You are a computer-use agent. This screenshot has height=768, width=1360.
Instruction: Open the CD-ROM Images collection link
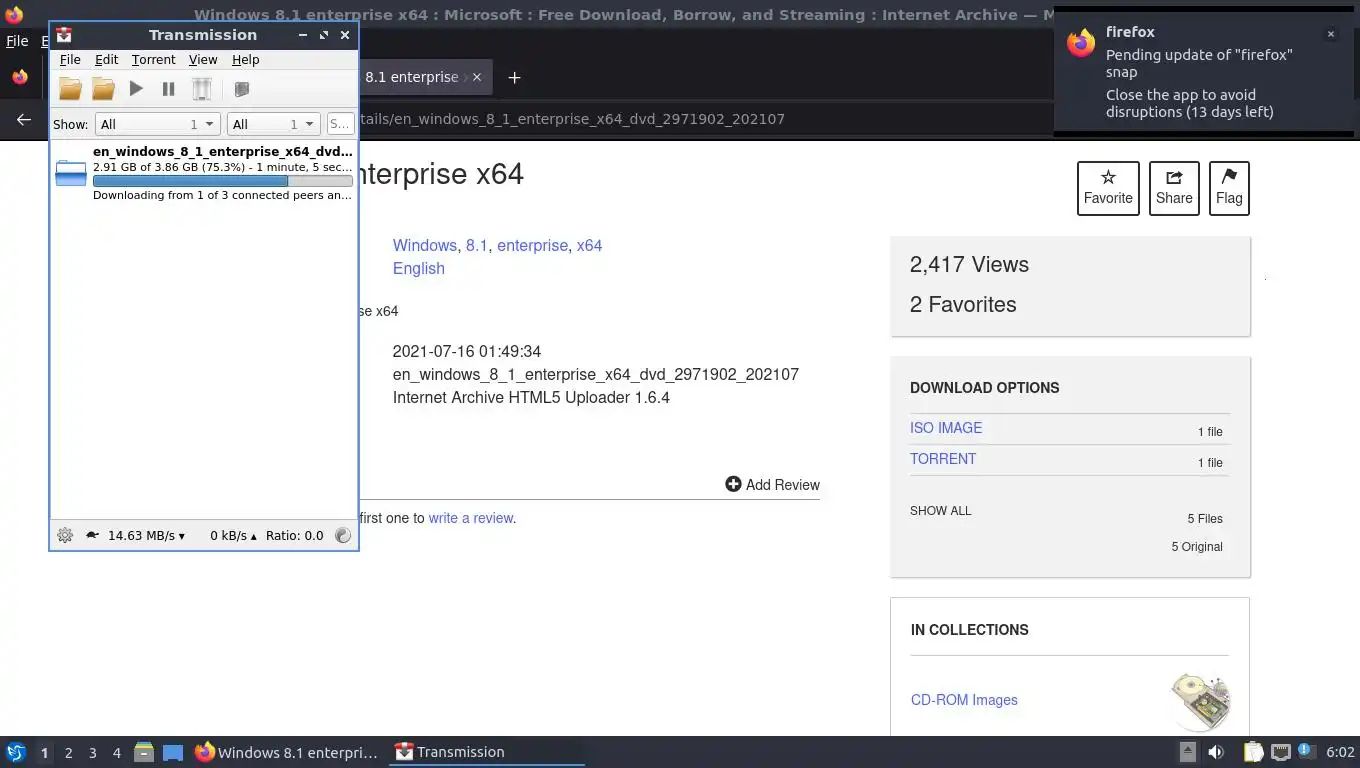(x=964, y=700)
